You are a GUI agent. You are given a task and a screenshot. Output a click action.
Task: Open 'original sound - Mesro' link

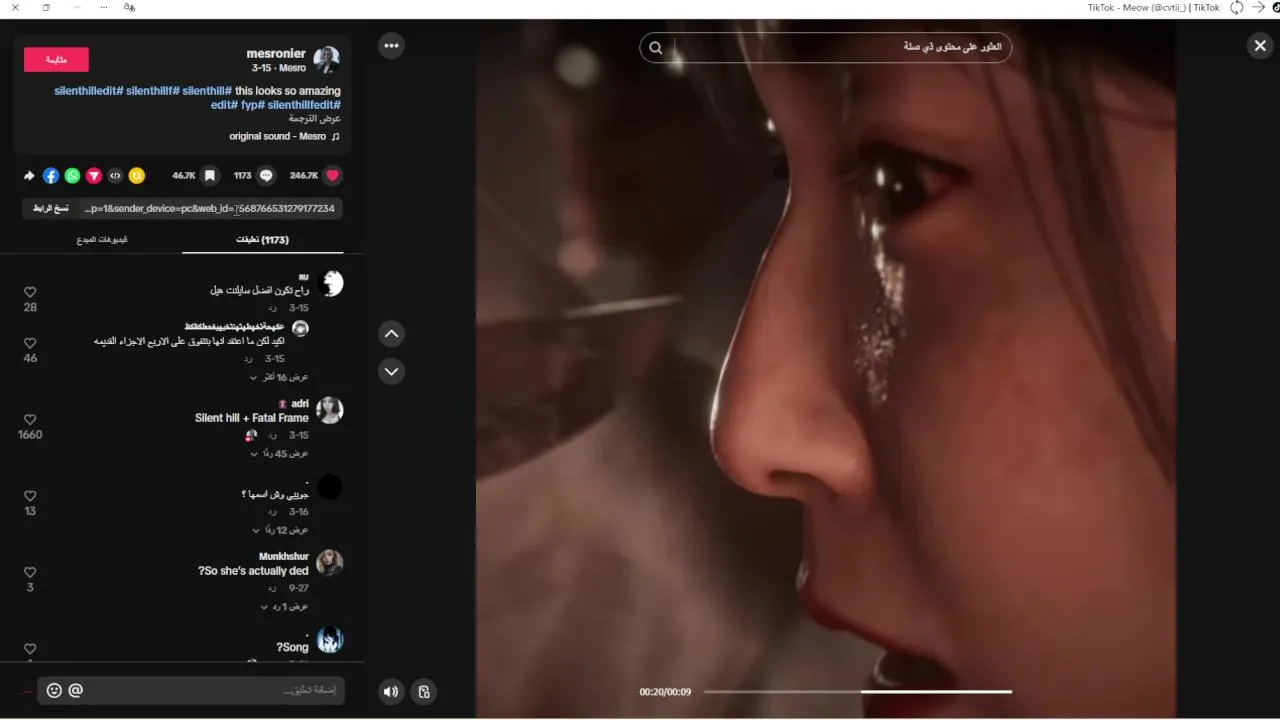tap(278, 137)
